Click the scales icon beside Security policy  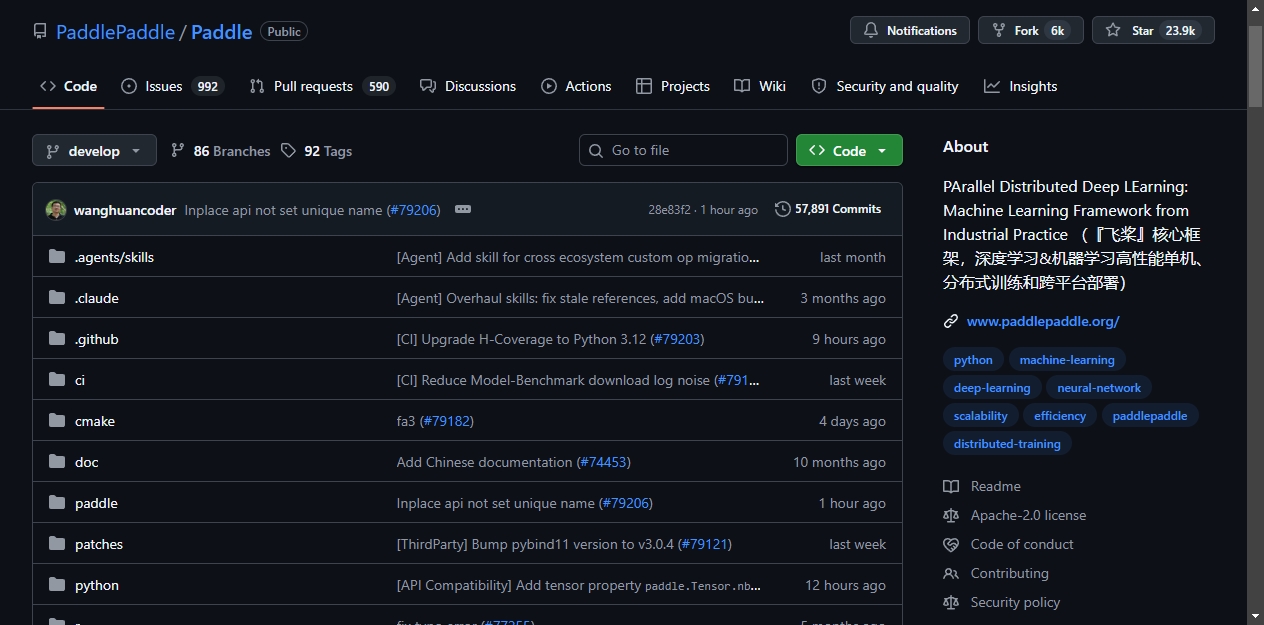tap(951, 602)
